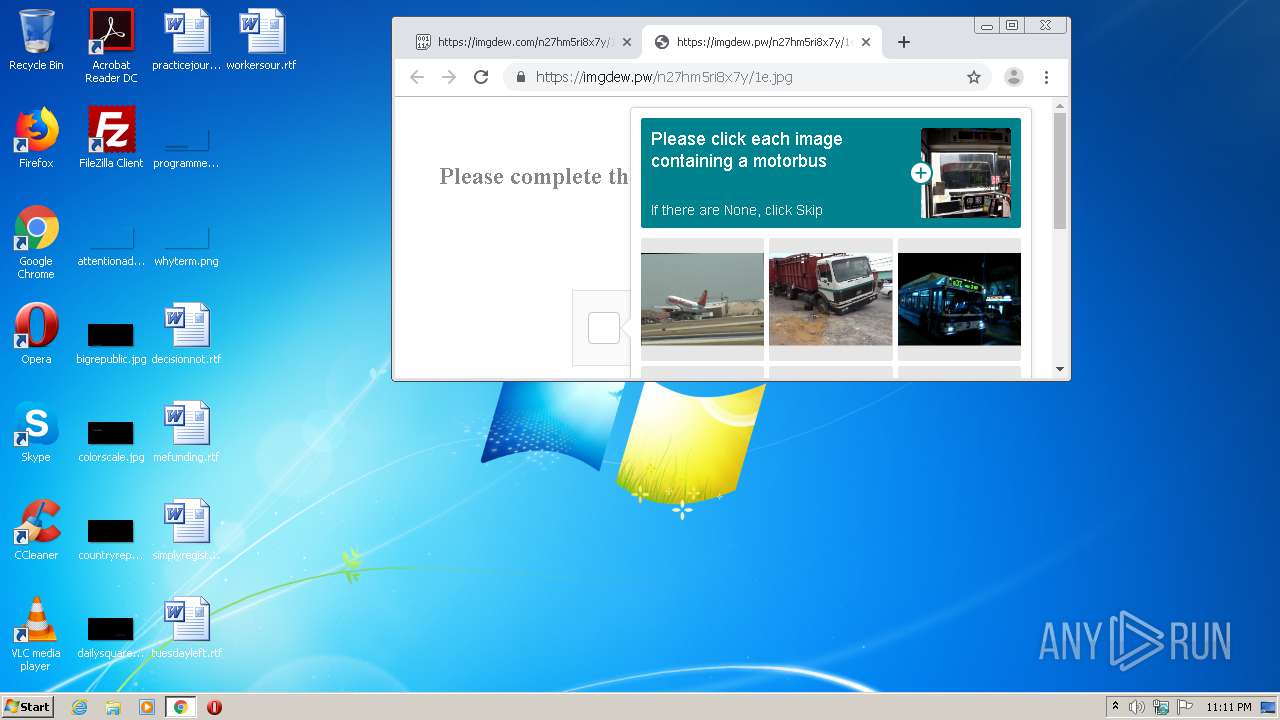
Task: Click the Chrome forward arrow
Action: pyautogui.click(x=449, y=77)
